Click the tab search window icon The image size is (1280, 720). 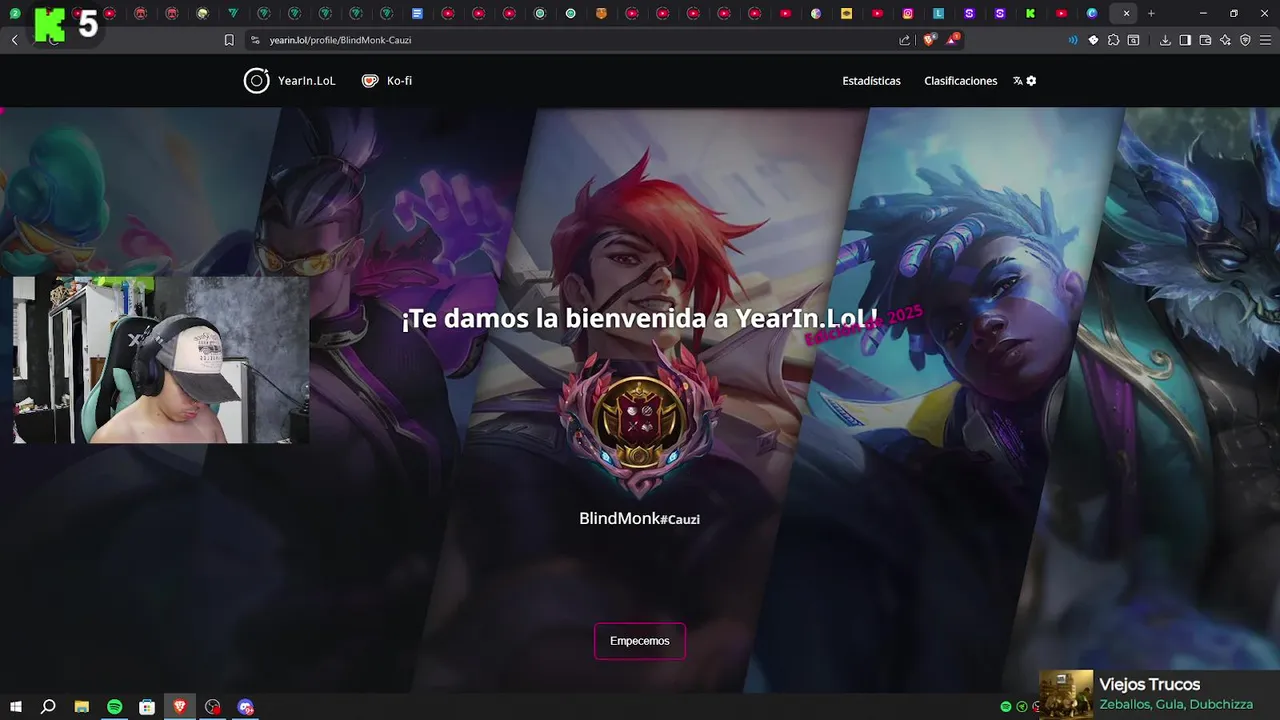(x=1133, y=40)
